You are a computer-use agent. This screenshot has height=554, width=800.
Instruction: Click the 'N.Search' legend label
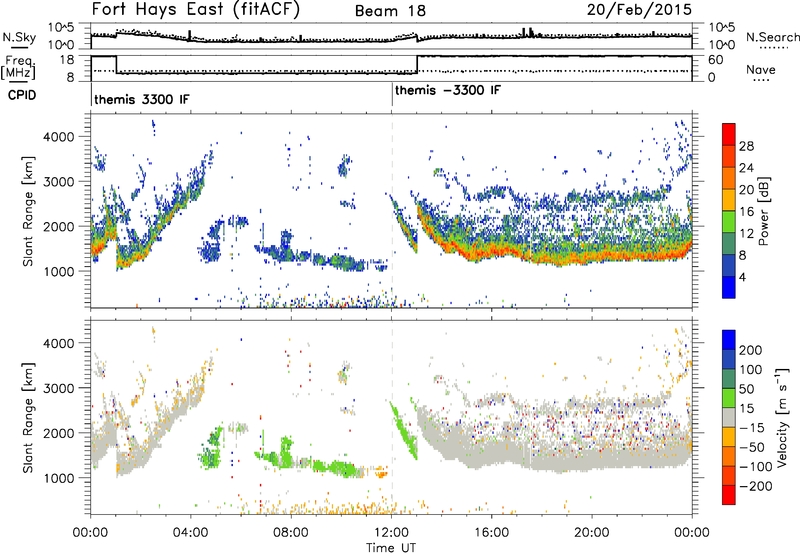[773, 37]
